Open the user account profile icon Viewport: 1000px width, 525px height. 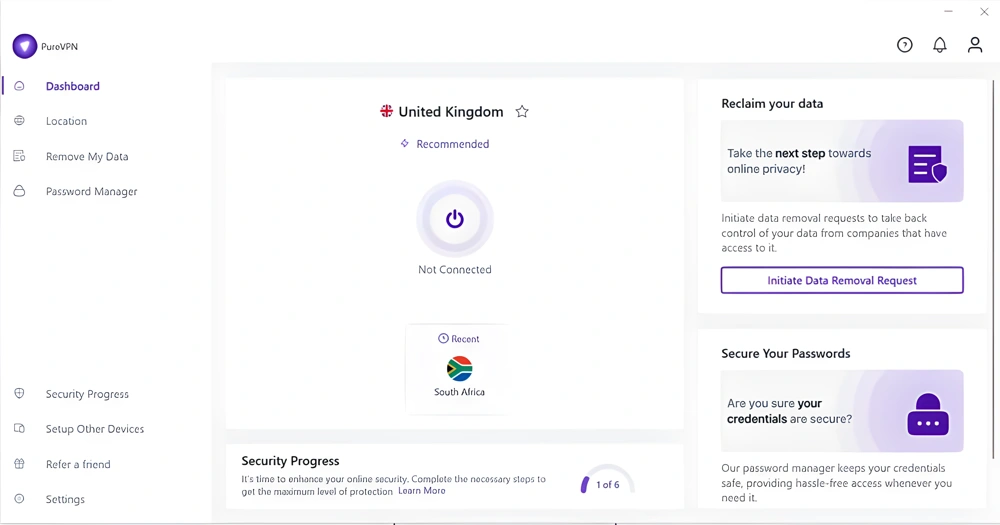coord(974,45)
